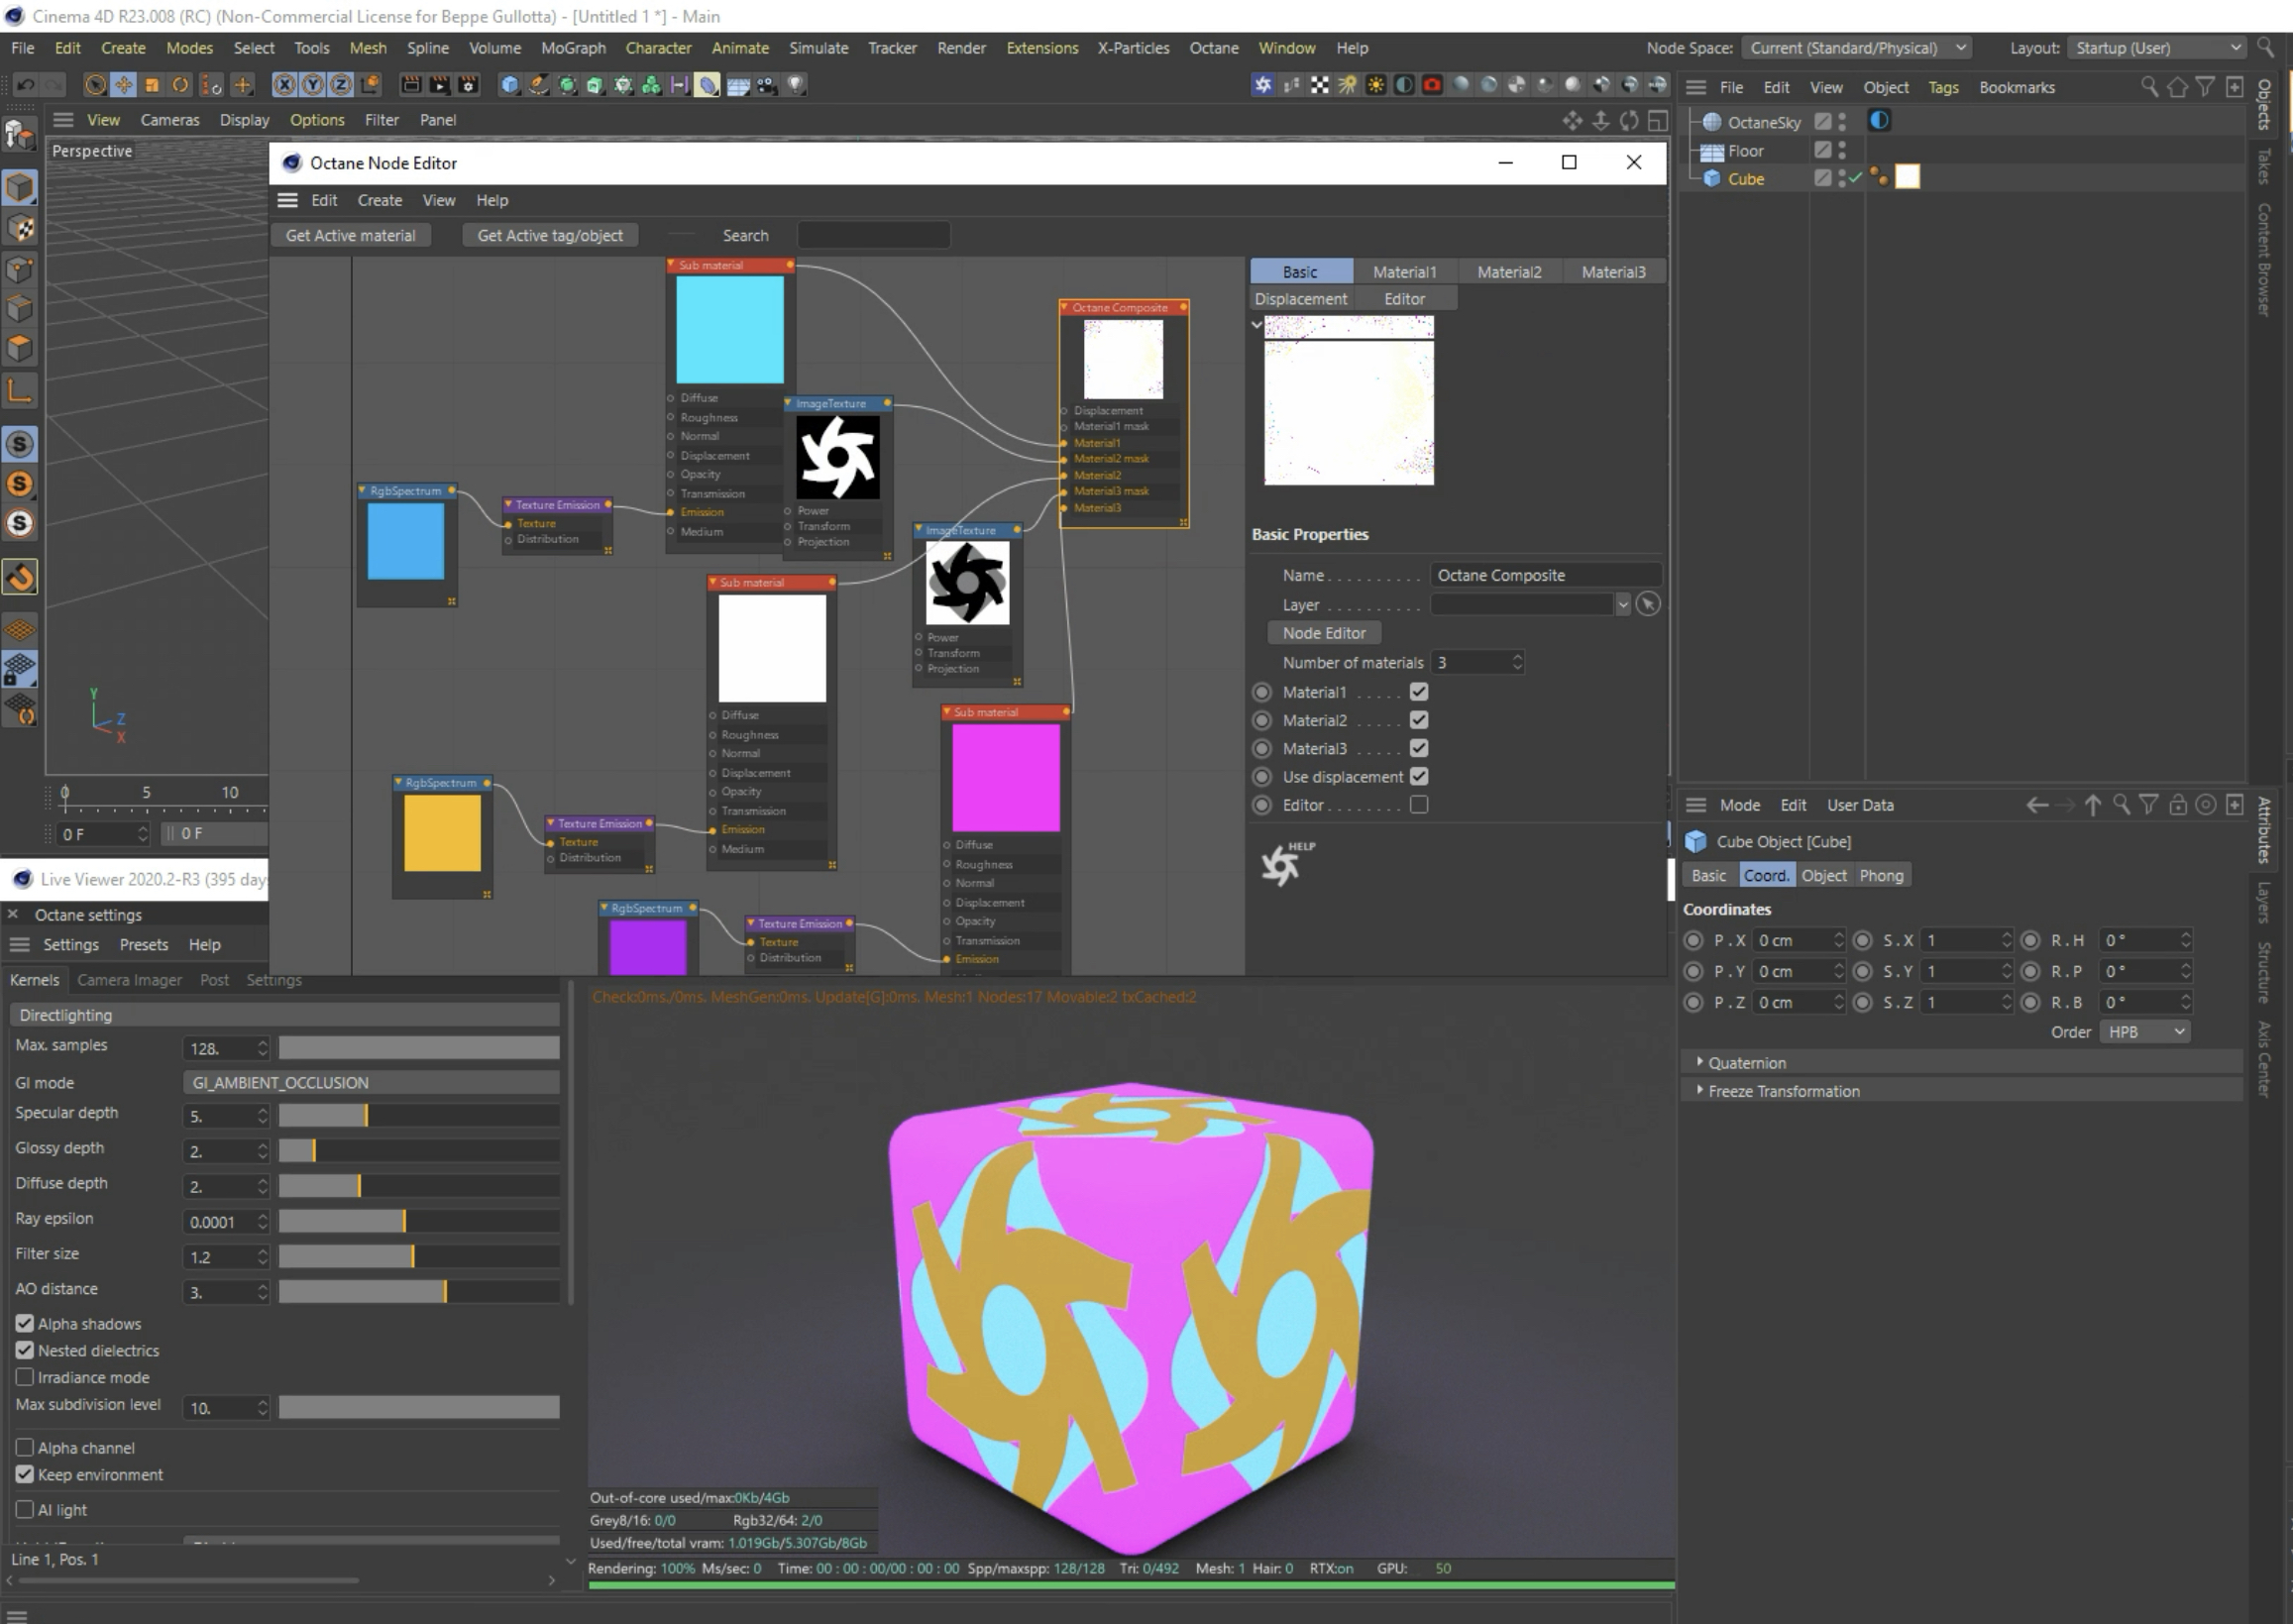Uncheck the Use displacement checkbox
The width and height of the screenshot is (2293, 1624).
coord(1418,776)
